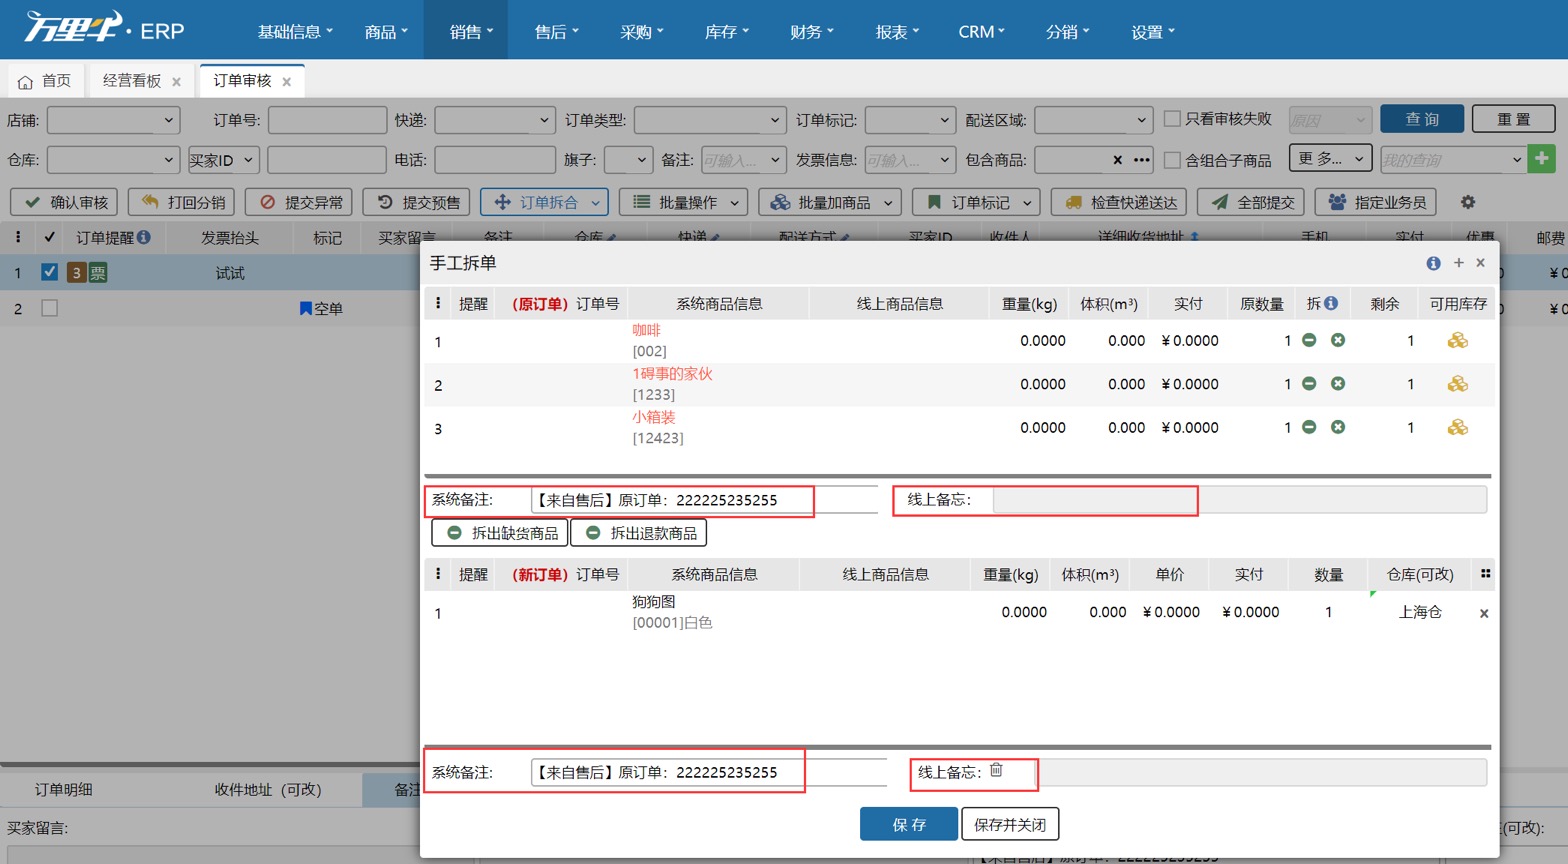Open column options icon of new order table
Screen dimensions: 1568x864
1485,574
